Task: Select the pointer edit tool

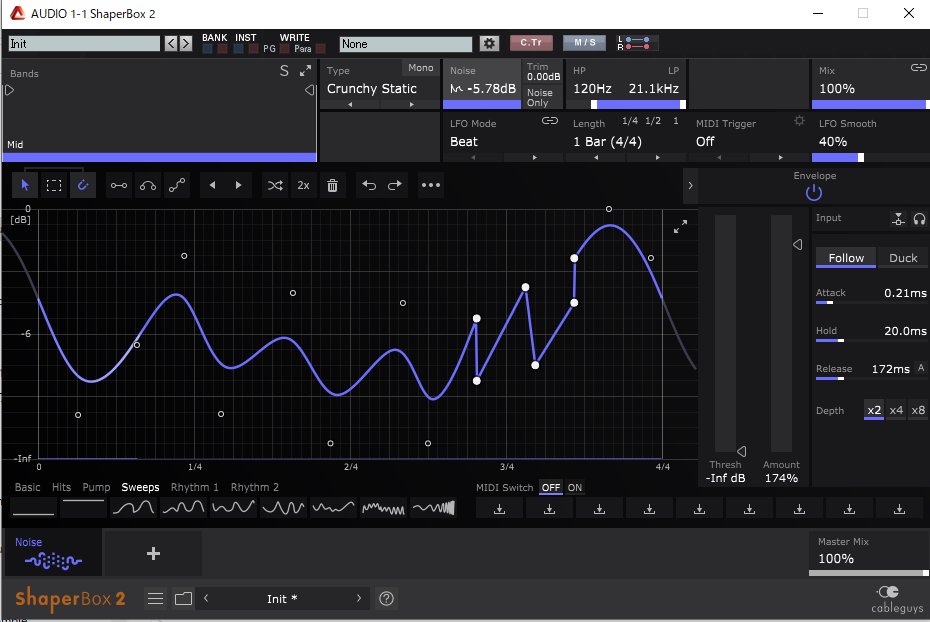Action: pyautogui.click(x=25, y=186)
